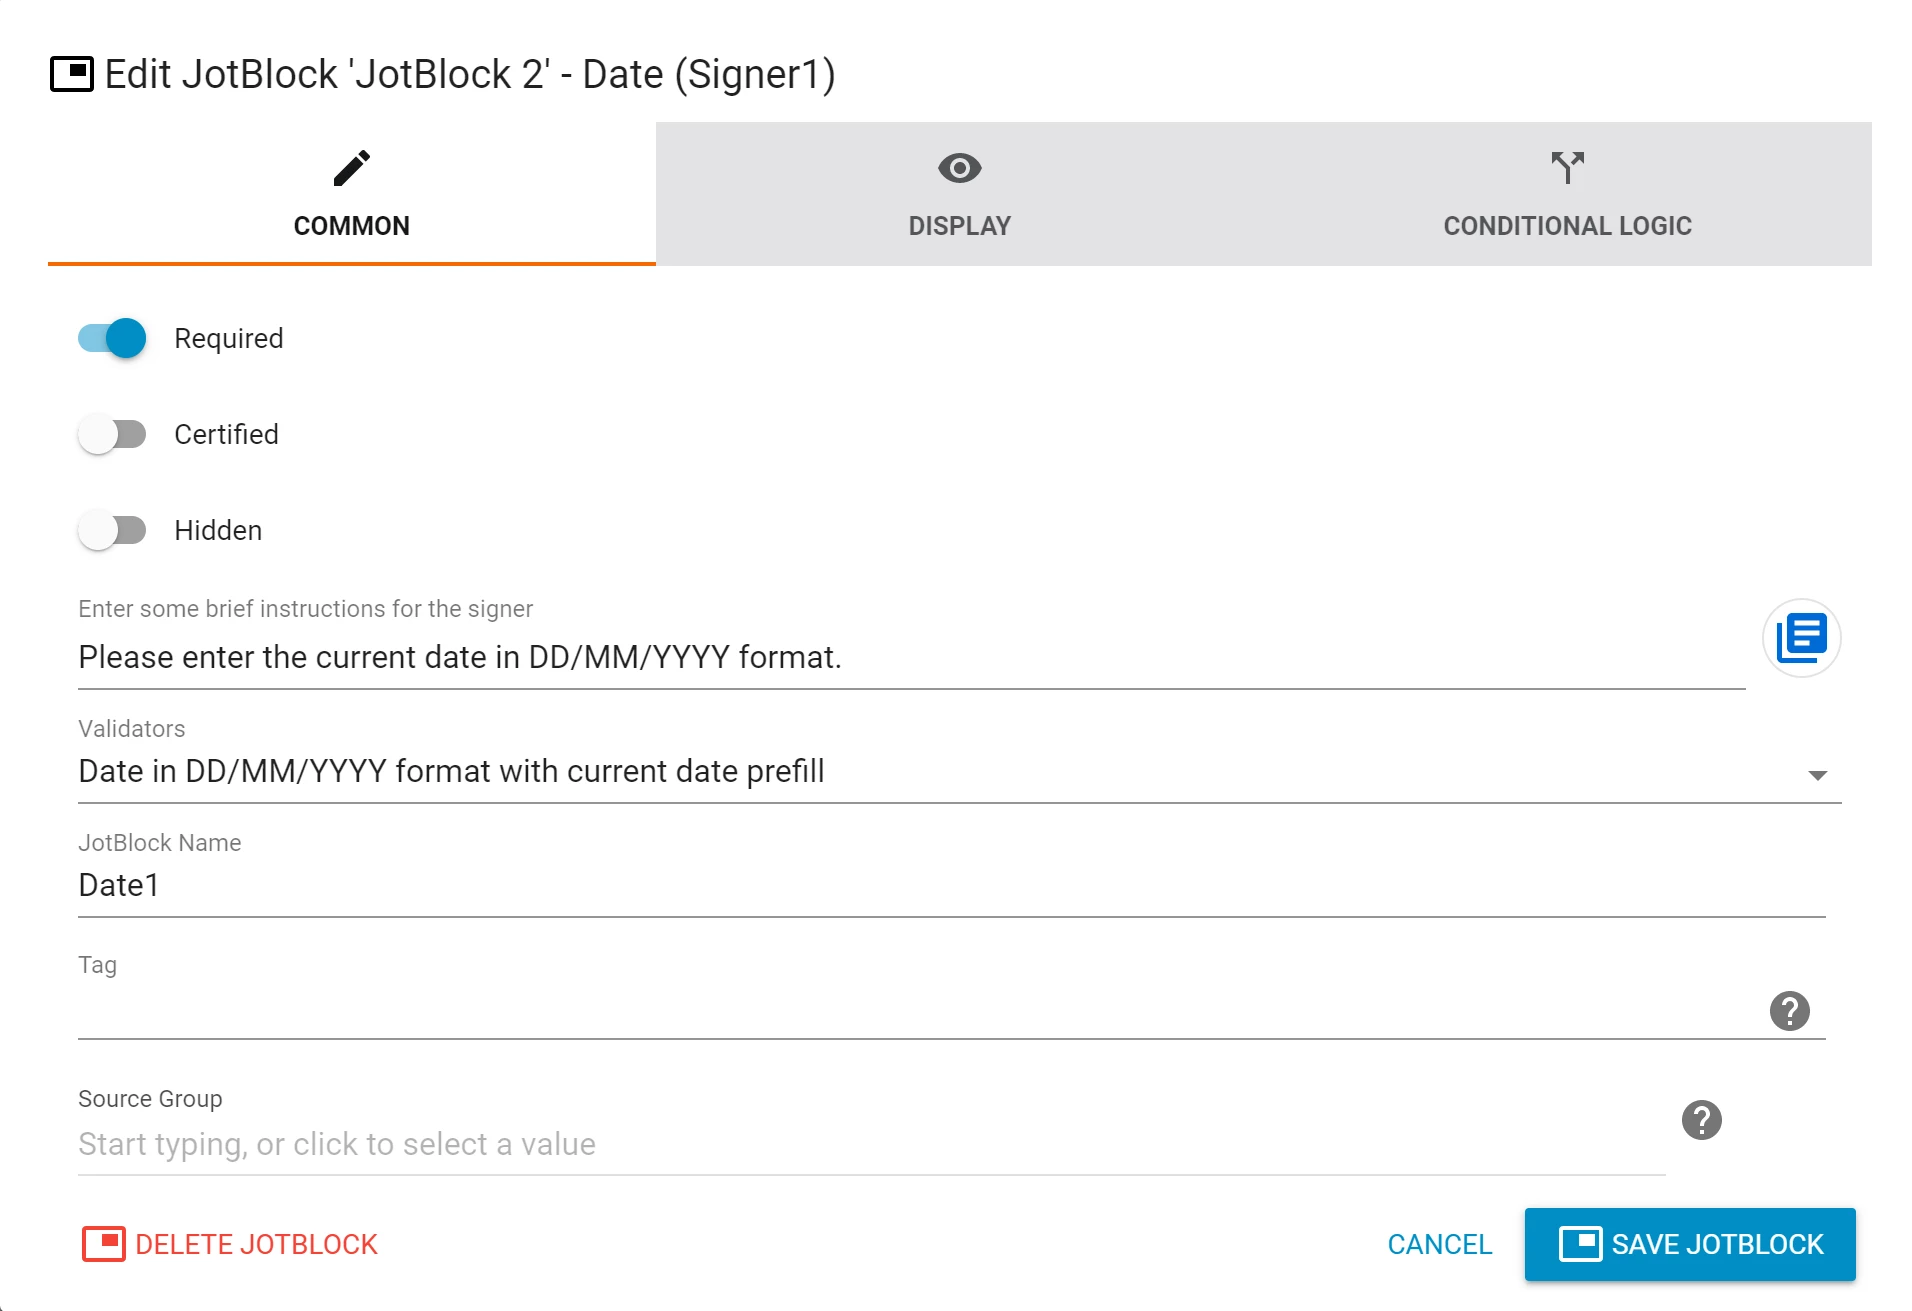Click the eye icon on Display tab
The width and height of the screenshot is (1912, 1311).
pos(959,168)
